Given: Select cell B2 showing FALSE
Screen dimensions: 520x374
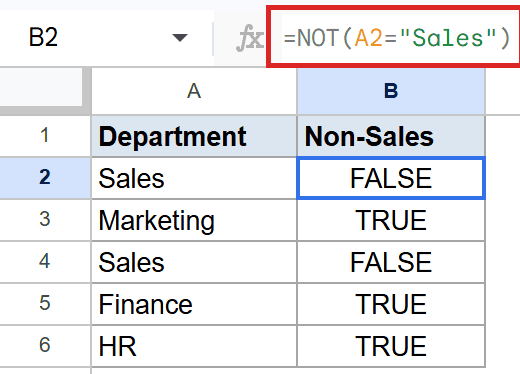Looking at the screenshot, I should coord(391,178).
